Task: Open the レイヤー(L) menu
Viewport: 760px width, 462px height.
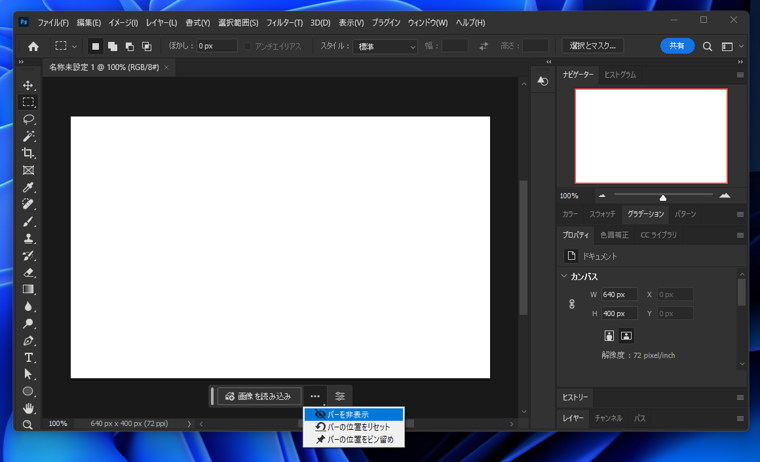Action: pos(161,23)
